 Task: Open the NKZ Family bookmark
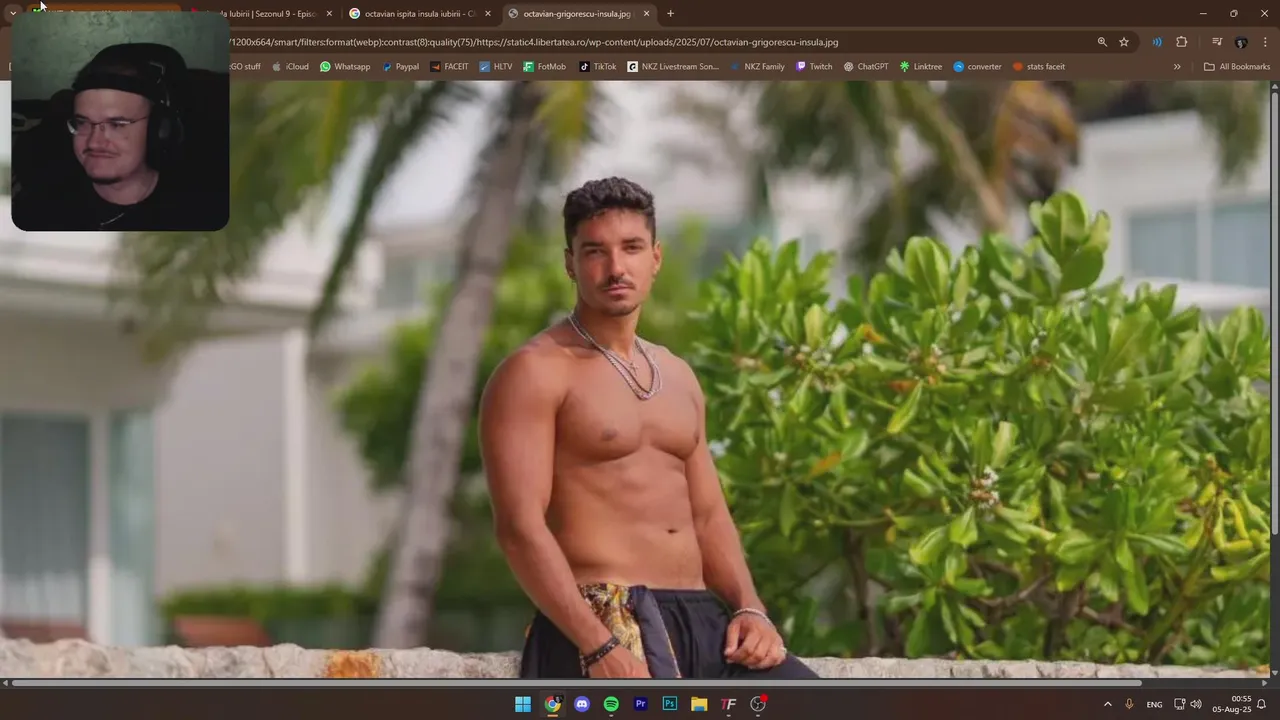pyautogui.click(x=757, y=67)
